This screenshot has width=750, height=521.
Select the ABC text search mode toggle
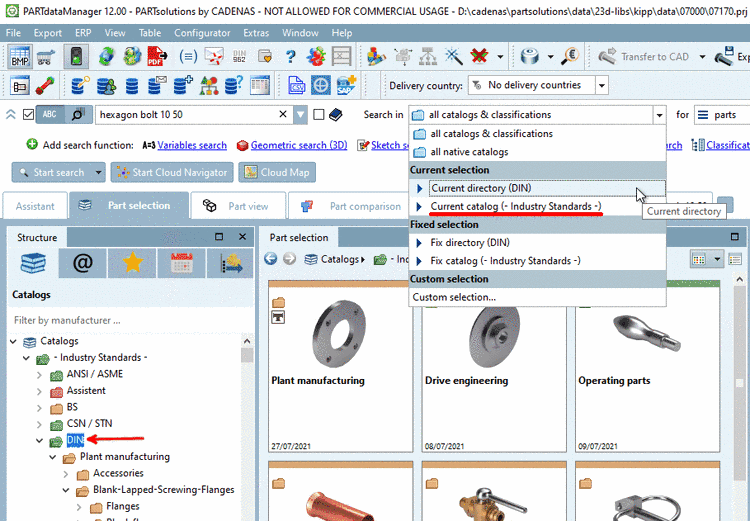50,114
